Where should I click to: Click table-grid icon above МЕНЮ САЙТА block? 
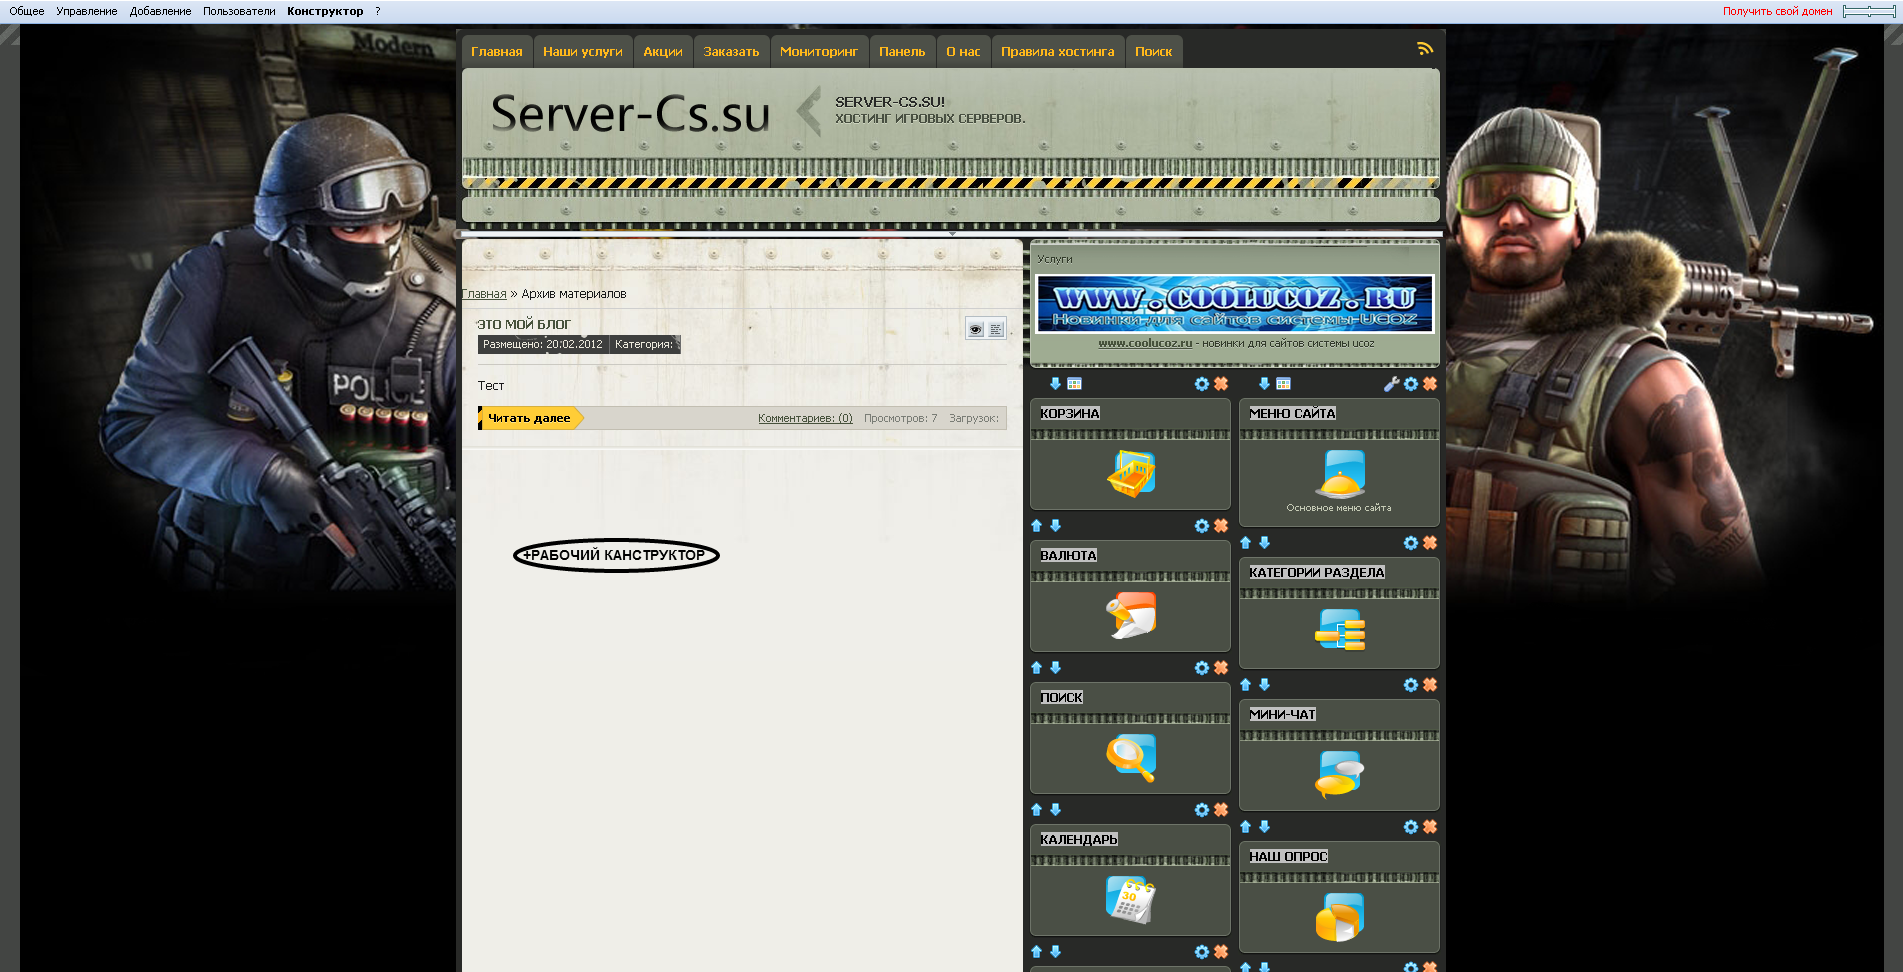1283,384
